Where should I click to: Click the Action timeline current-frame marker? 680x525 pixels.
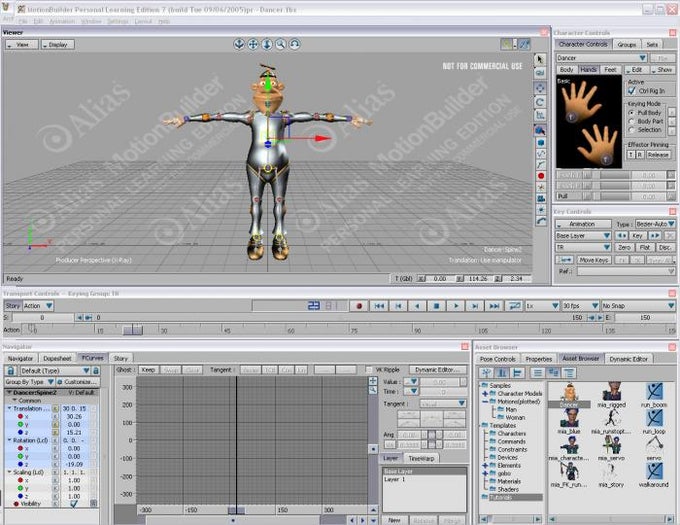[133, 330]
